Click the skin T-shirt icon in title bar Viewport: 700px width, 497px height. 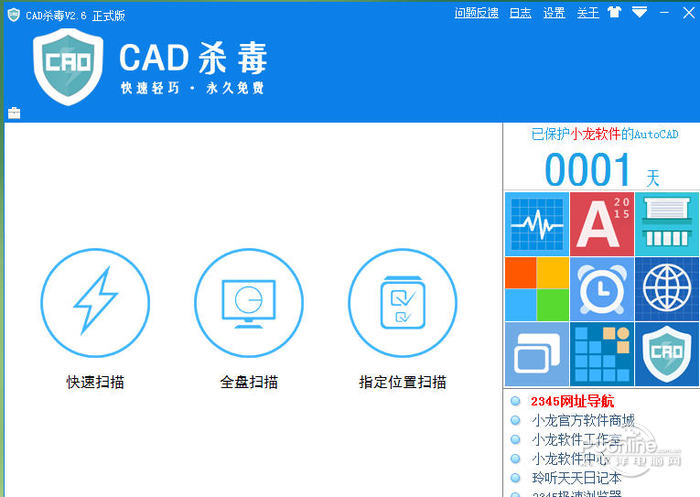614,13
